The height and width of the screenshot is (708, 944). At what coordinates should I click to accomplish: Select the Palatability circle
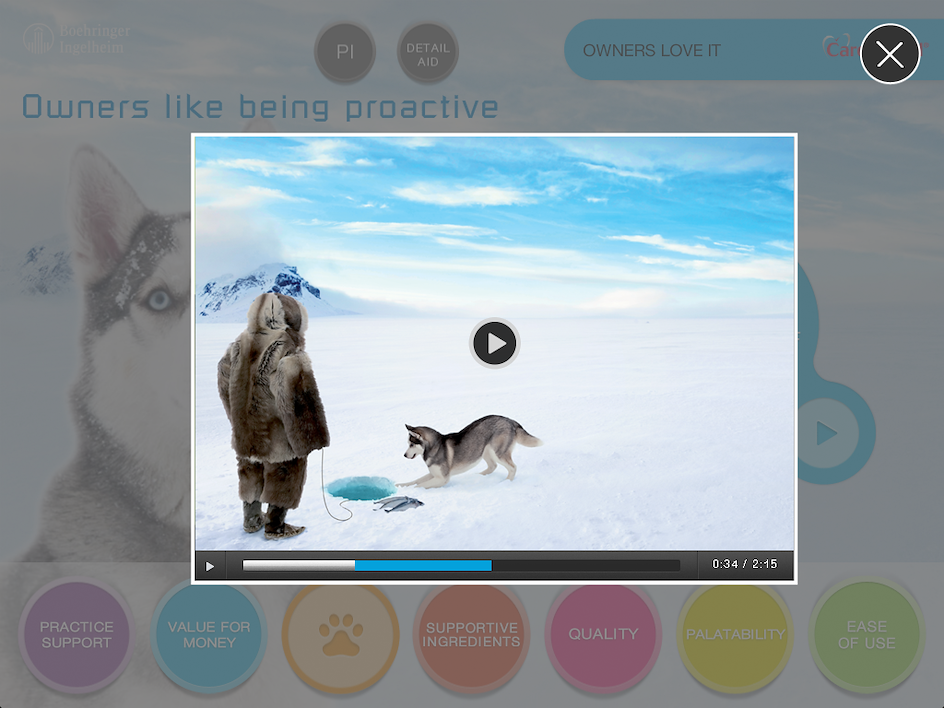[x=735, y=635]
